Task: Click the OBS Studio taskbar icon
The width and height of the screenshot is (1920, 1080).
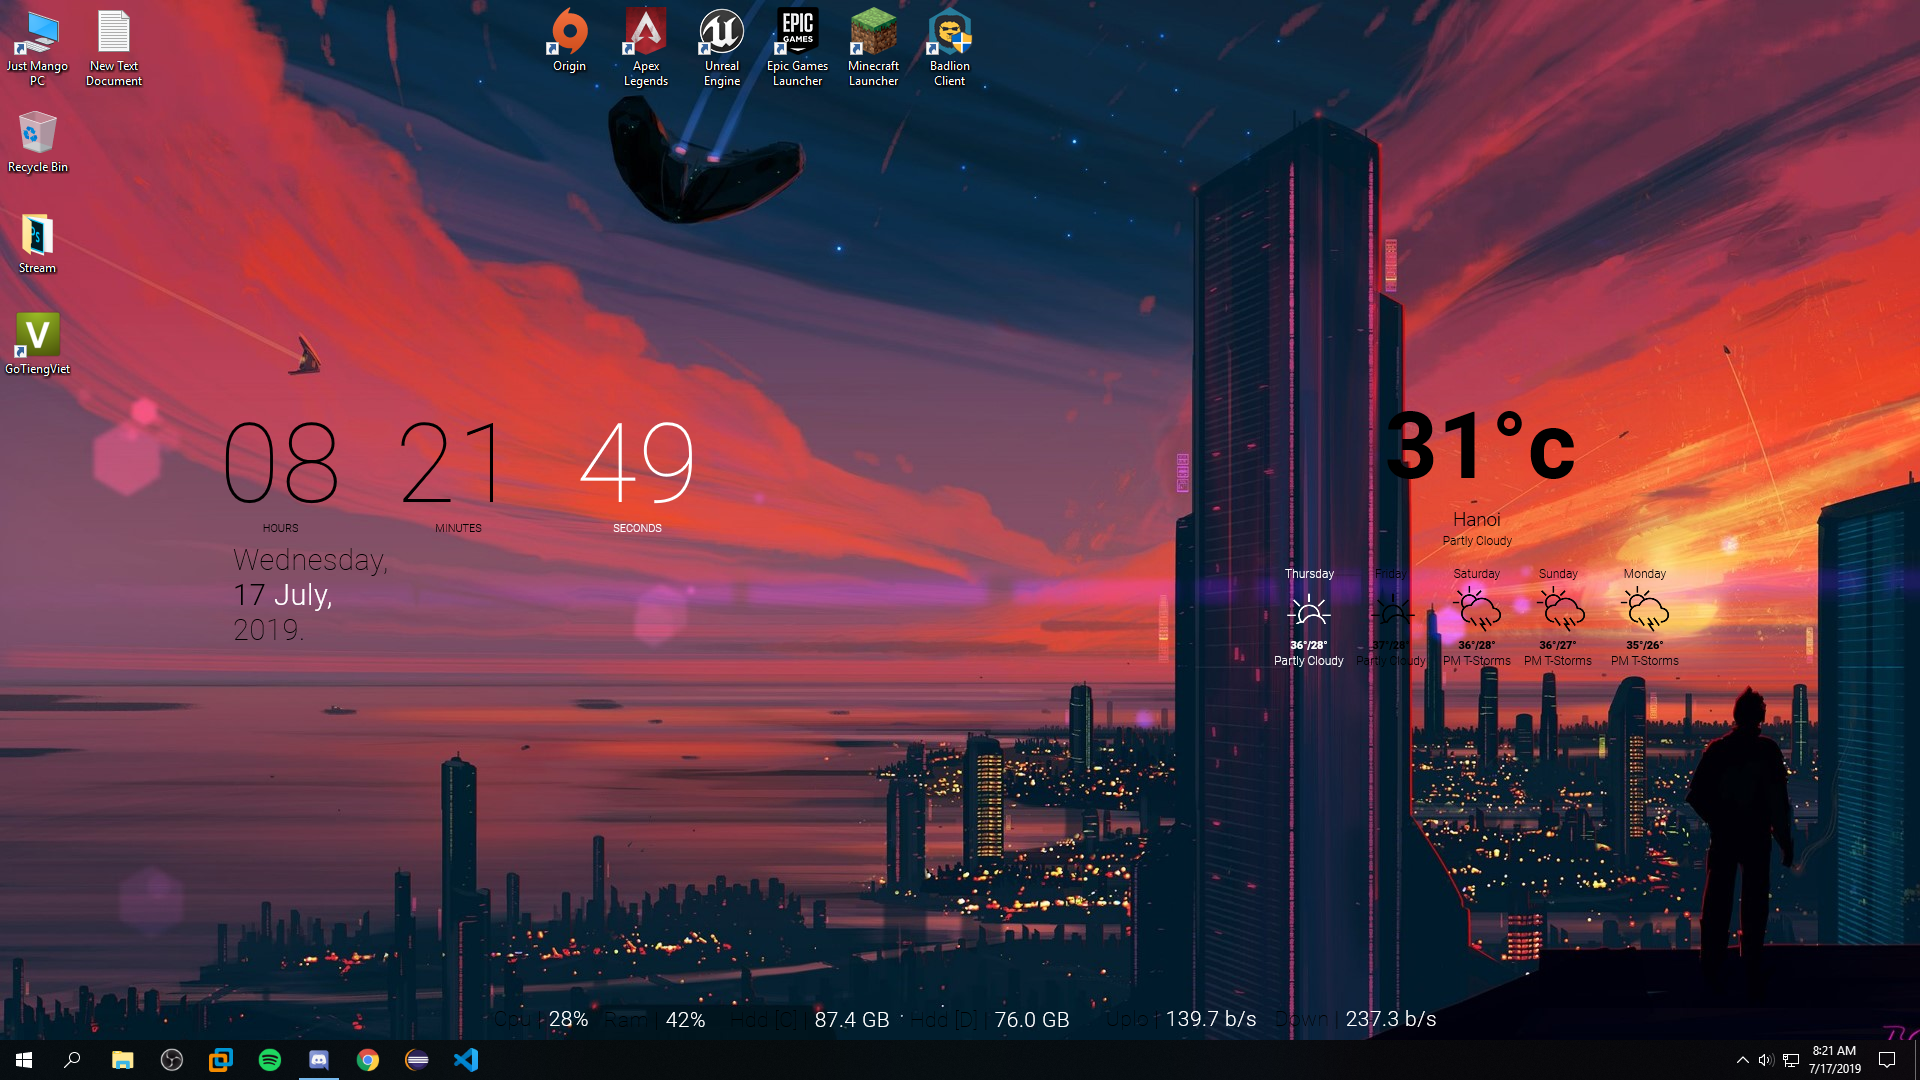Action: [x=172, y=1060]
